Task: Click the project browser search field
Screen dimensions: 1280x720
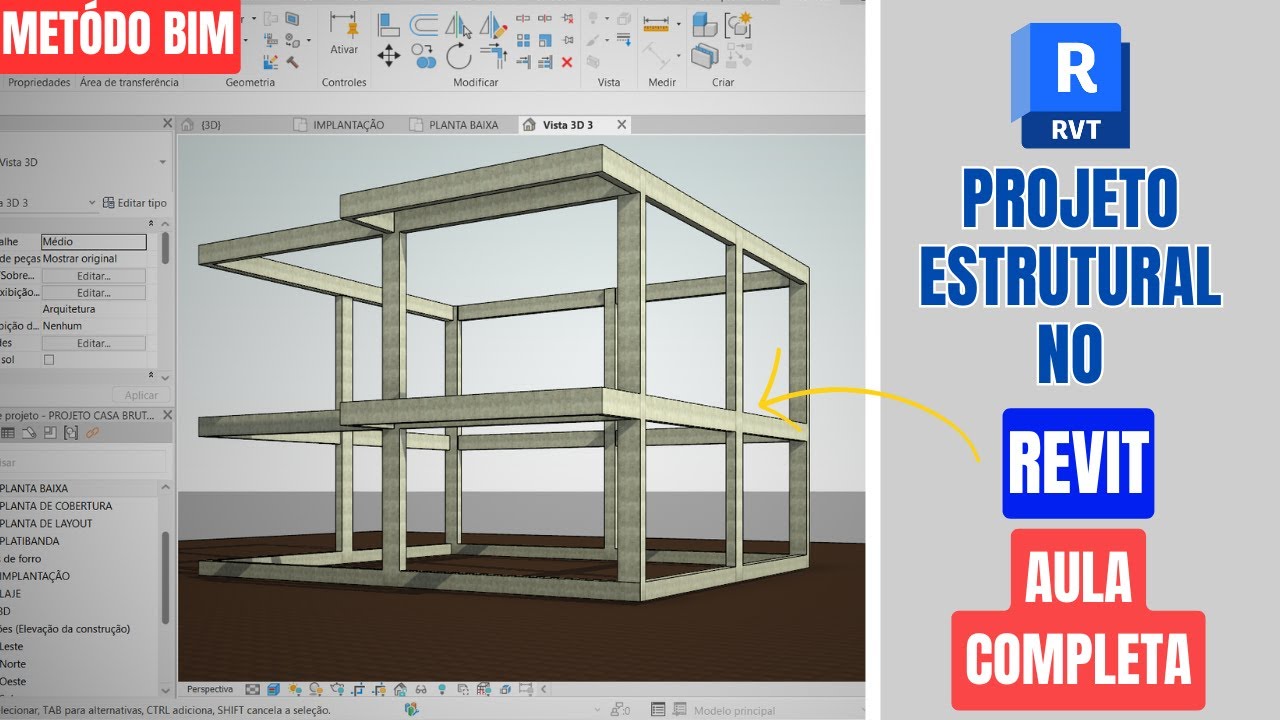Action: [83, 462]
